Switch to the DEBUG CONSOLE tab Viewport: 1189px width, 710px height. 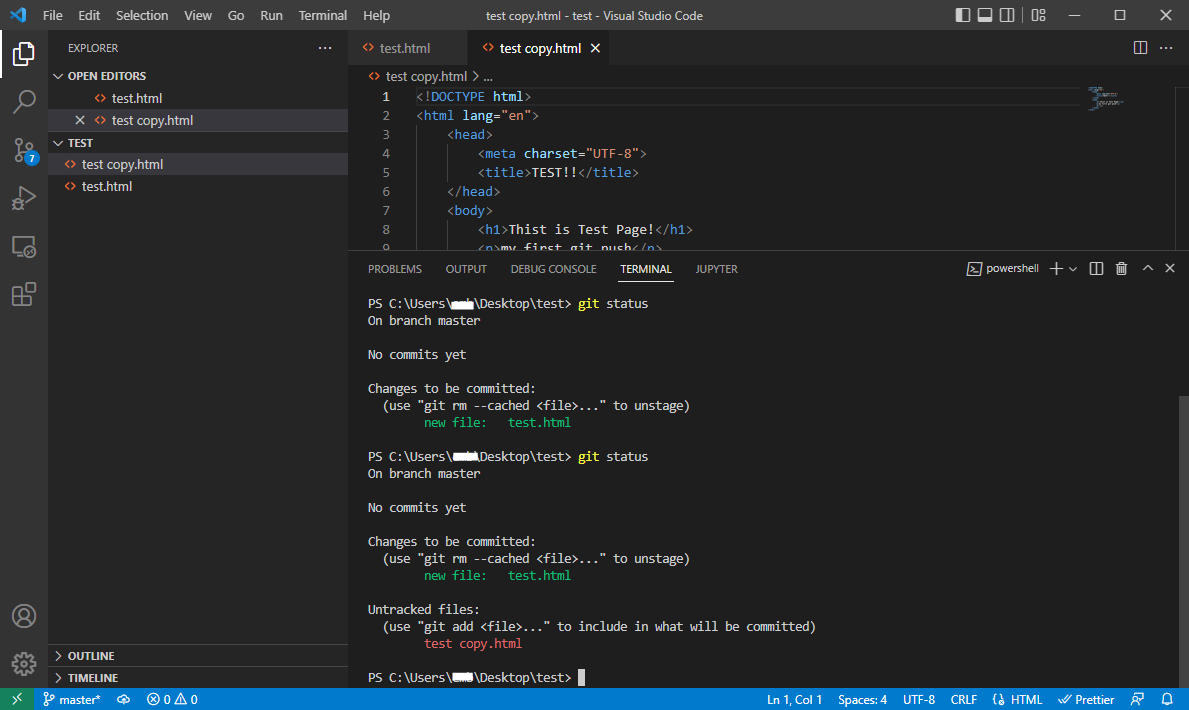[553, 269]
